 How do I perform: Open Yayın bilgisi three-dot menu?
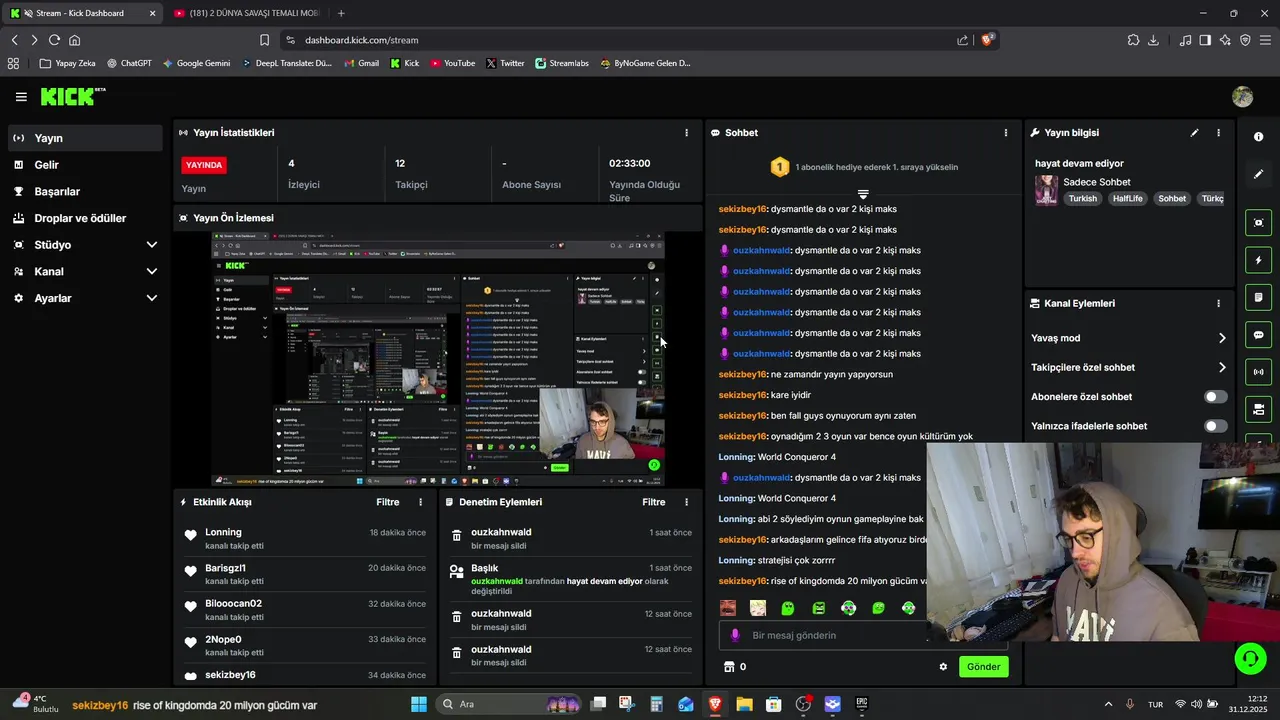pos(1218,132)
